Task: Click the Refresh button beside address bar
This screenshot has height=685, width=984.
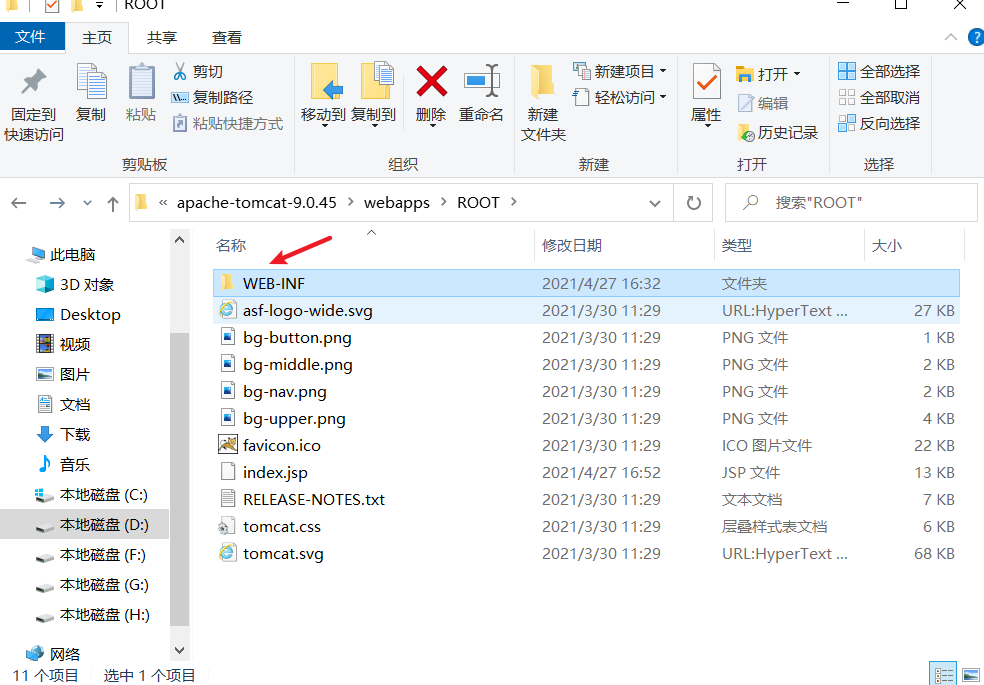Action: (x=693, y=203)
